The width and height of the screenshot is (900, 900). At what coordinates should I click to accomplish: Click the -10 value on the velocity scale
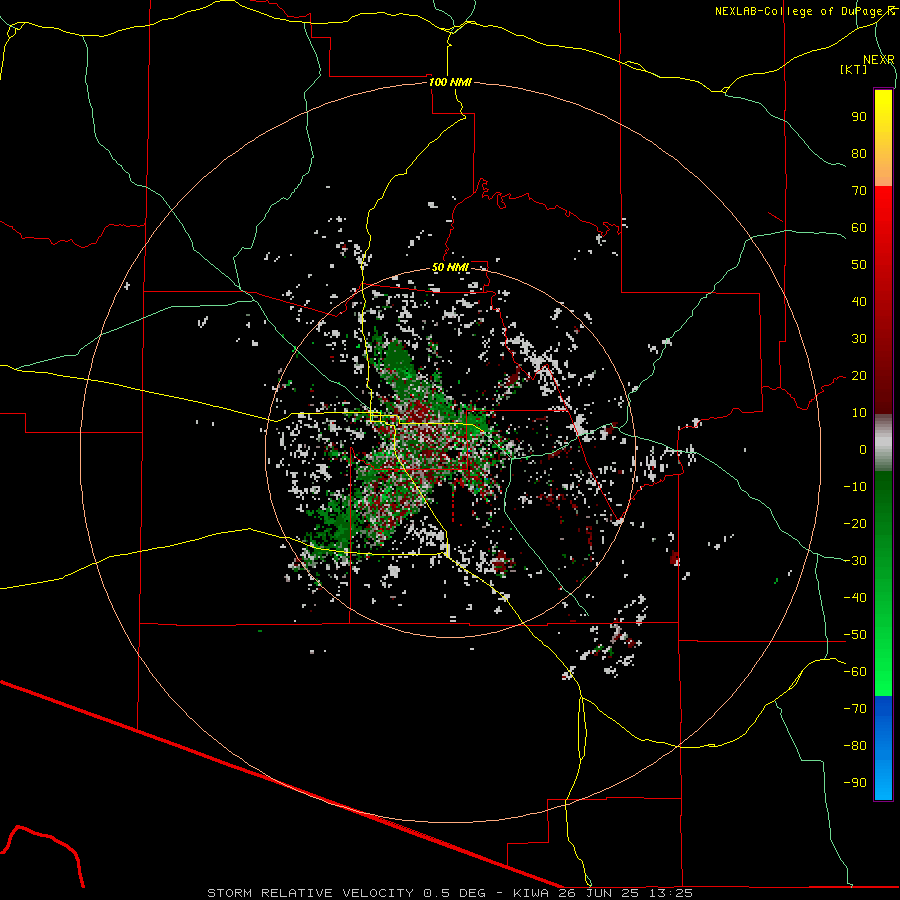click(855, 487)
